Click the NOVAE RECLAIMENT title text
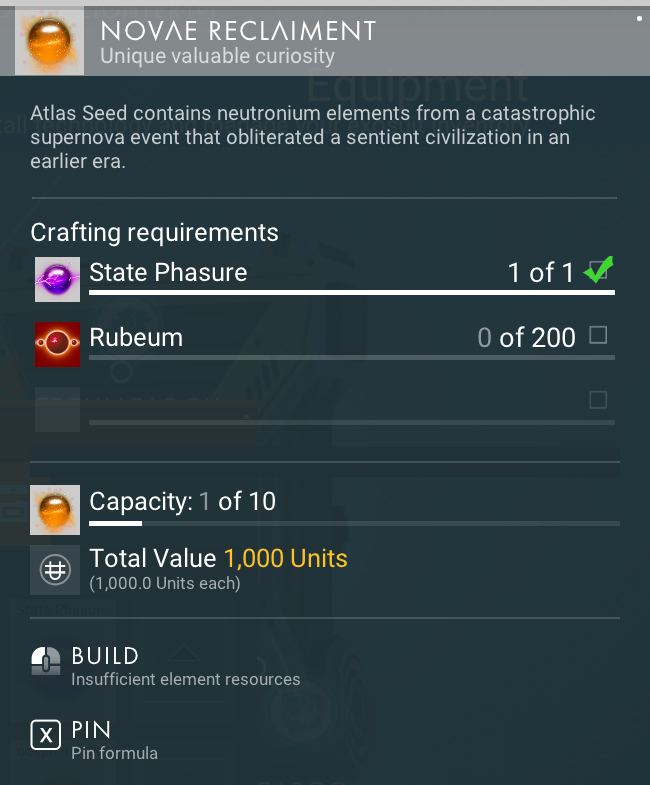Screen dimensions: 650x785 tap(238, 31)
